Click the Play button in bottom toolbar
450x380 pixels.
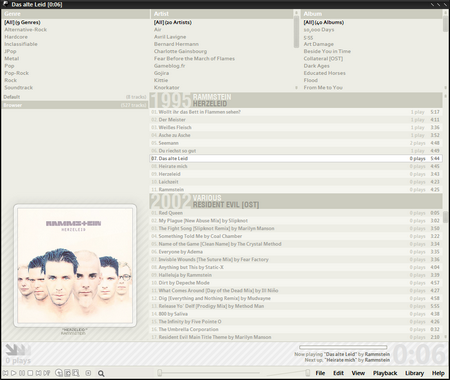(x=14, y=373)
